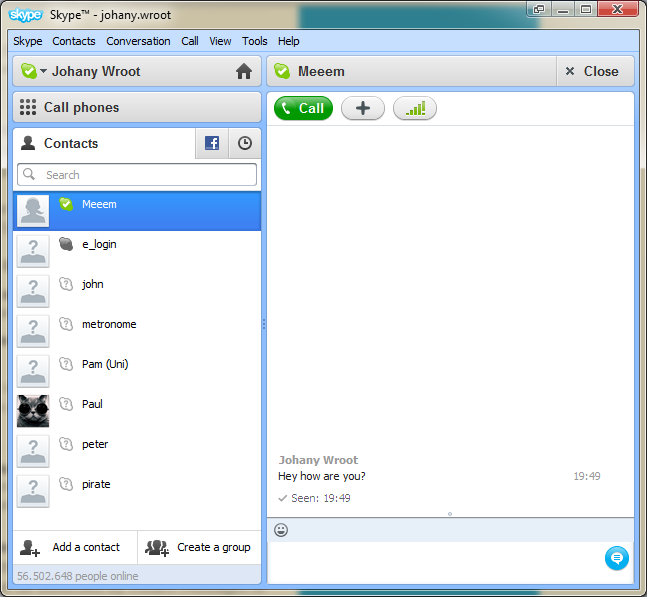Image resolution: width=647 pixels, height=597 pixels.
Task: Open the Conversation menu
Action: click(138, 41)
